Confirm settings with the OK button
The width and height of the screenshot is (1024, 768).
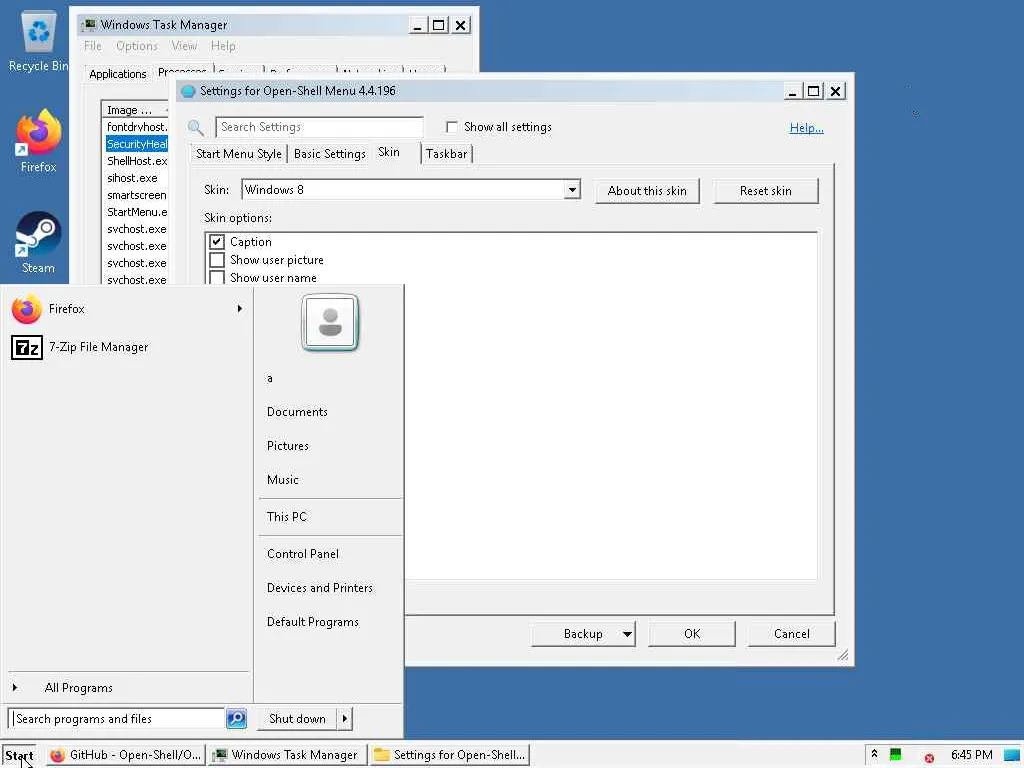click(x=692, y=634)
